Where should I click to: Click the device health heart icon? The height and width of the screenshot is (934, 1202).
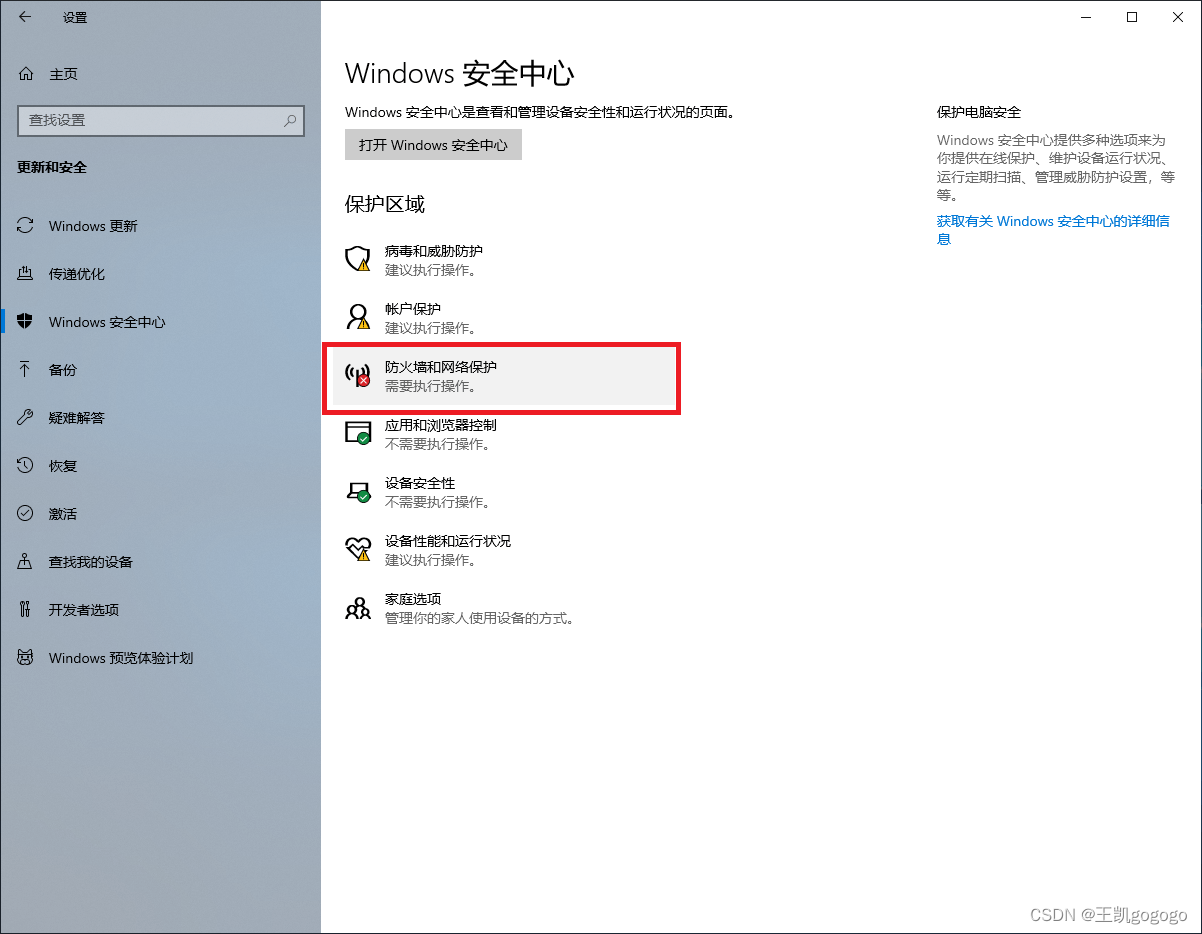(x=358, y=549)
